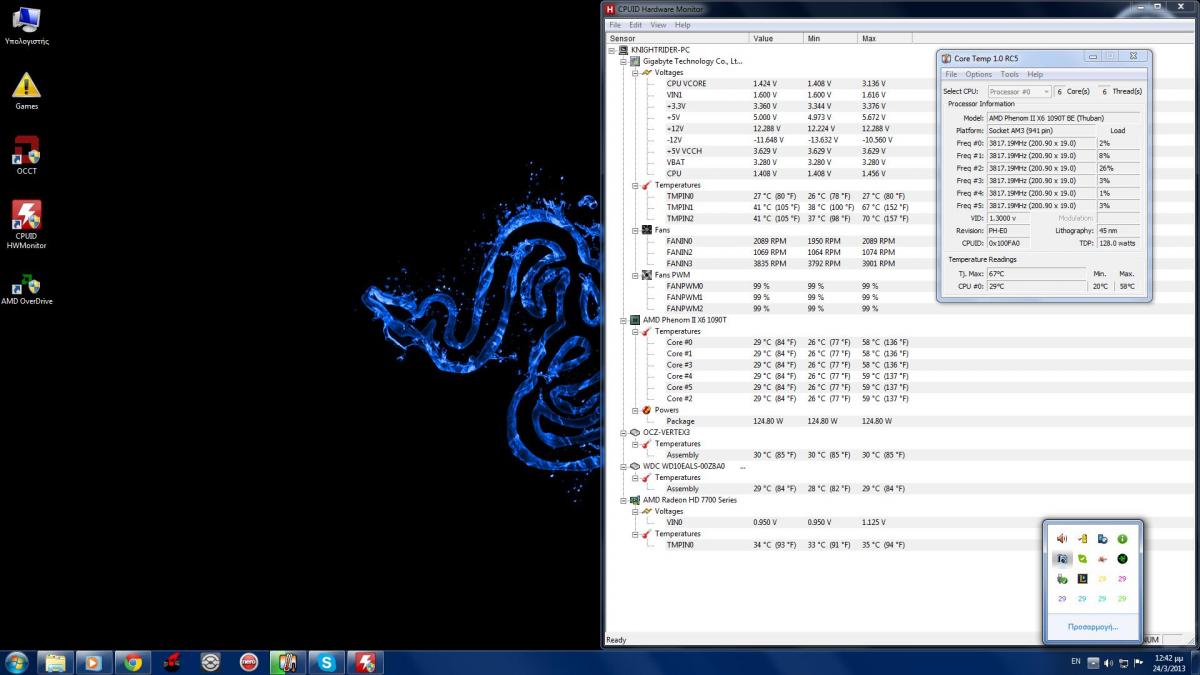The height and width of the screenshot is (675, 1200).
Task: Click the volume icon in the system tray
Action: tap(1108, 662)
